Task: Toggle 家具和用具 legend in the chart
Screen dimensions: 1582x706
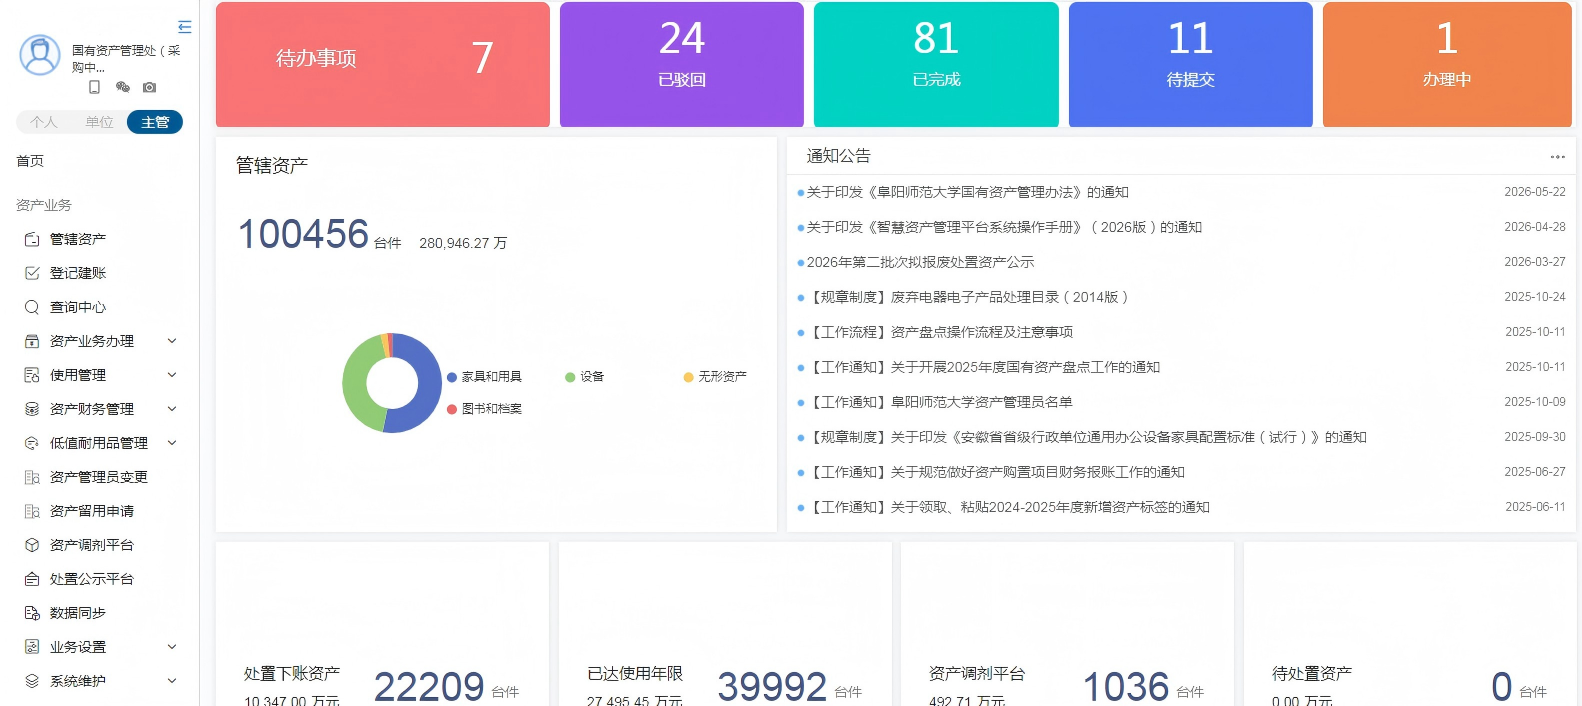Action: pos(484,377)
